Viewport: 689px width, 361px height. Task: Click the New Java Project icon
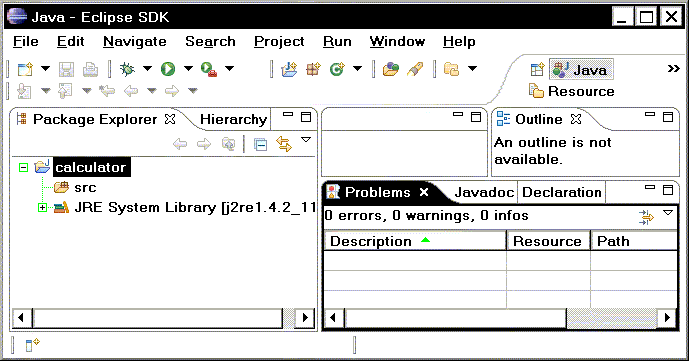[289, 69]
